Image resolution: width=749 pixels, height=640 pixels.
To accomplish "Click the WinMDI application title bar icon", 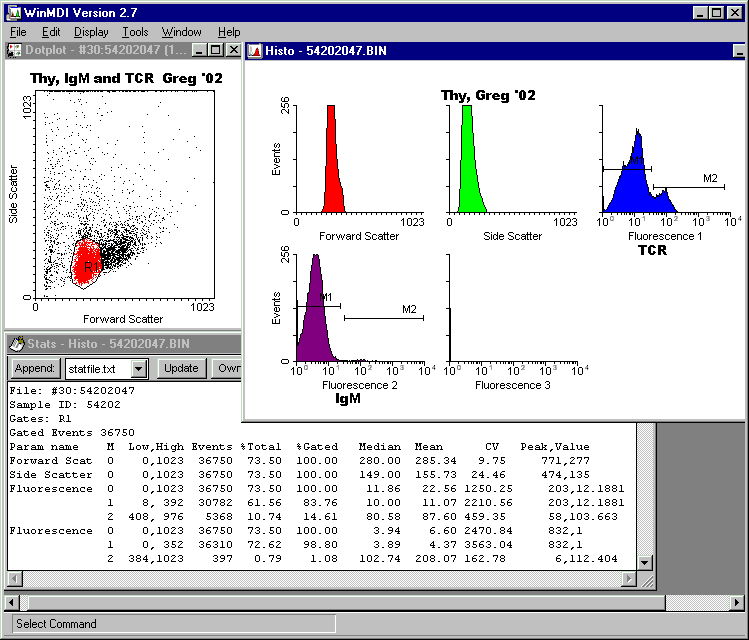I will tap(12, 12).
